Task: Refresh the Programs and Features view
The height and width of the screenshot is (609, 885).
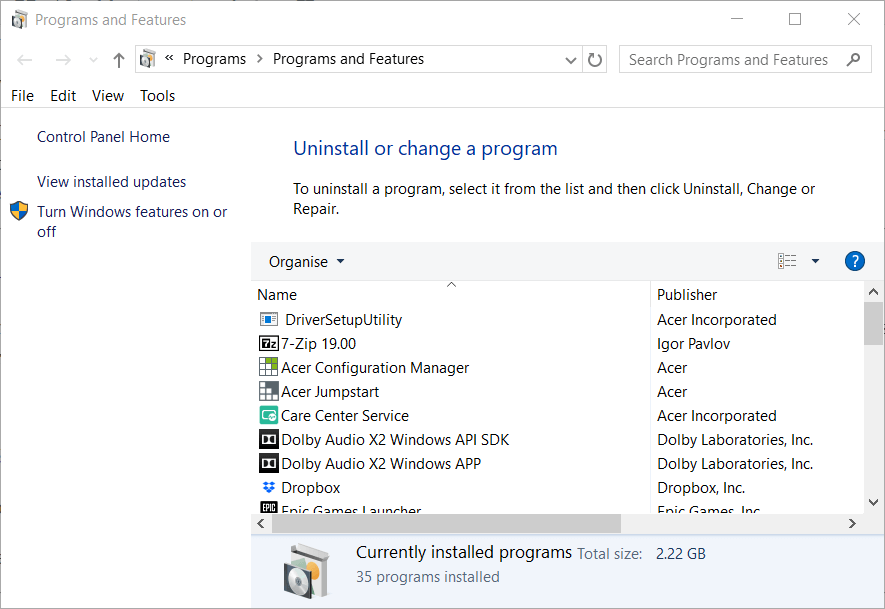Action: 595,60
